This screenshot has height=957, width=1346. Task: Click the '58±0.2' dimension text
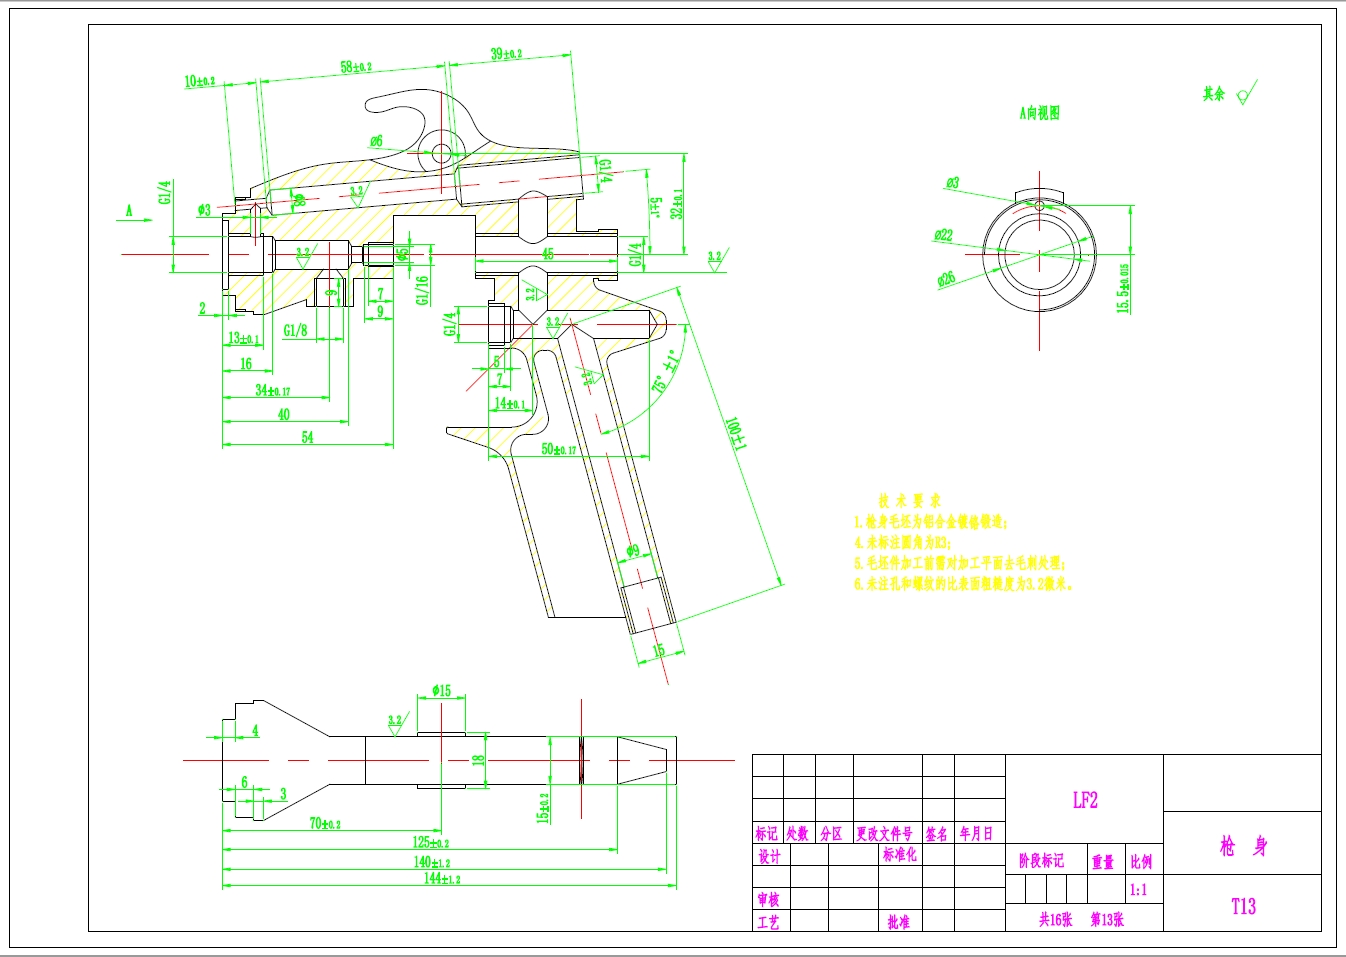(x=356, y=68)
